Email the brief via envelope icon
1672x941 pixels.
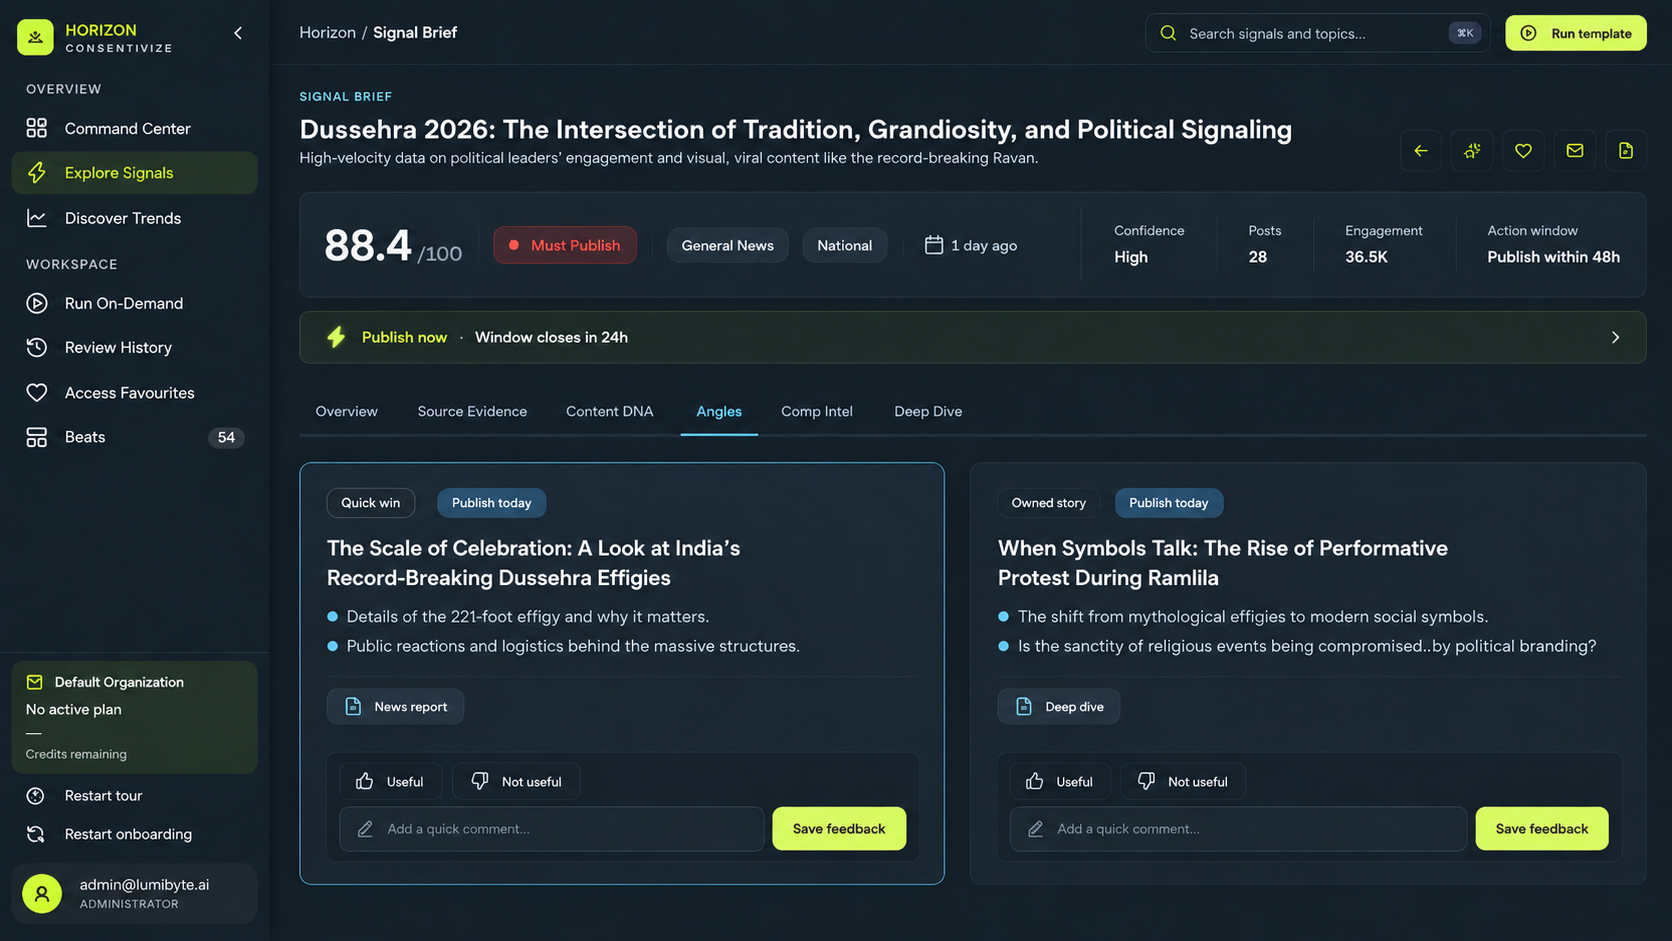coord(1575,151)
